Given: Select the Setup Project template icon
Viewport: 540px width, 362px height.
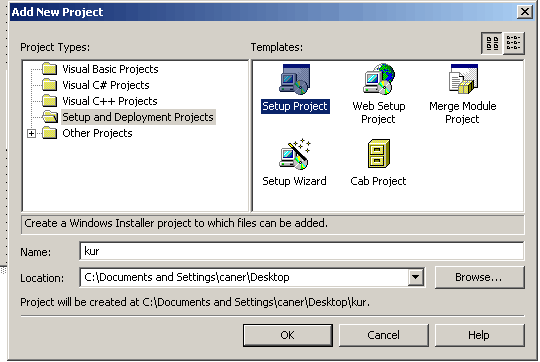Looking at the screenshot, I should [294, 80].
